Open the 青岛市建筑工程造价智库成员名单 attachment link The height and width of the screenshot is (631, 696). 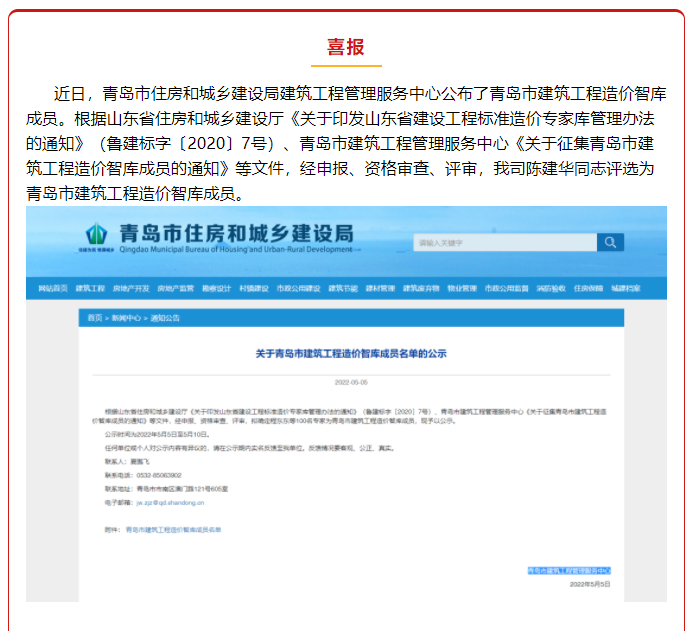172,529
